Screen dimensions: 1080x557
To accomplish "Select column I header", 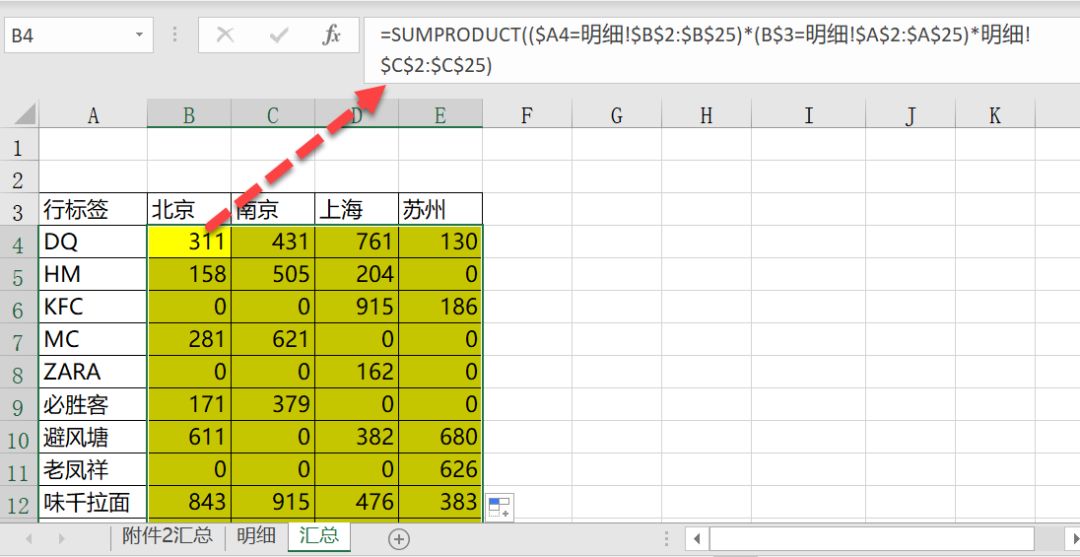I will click(x=808, y=115).
